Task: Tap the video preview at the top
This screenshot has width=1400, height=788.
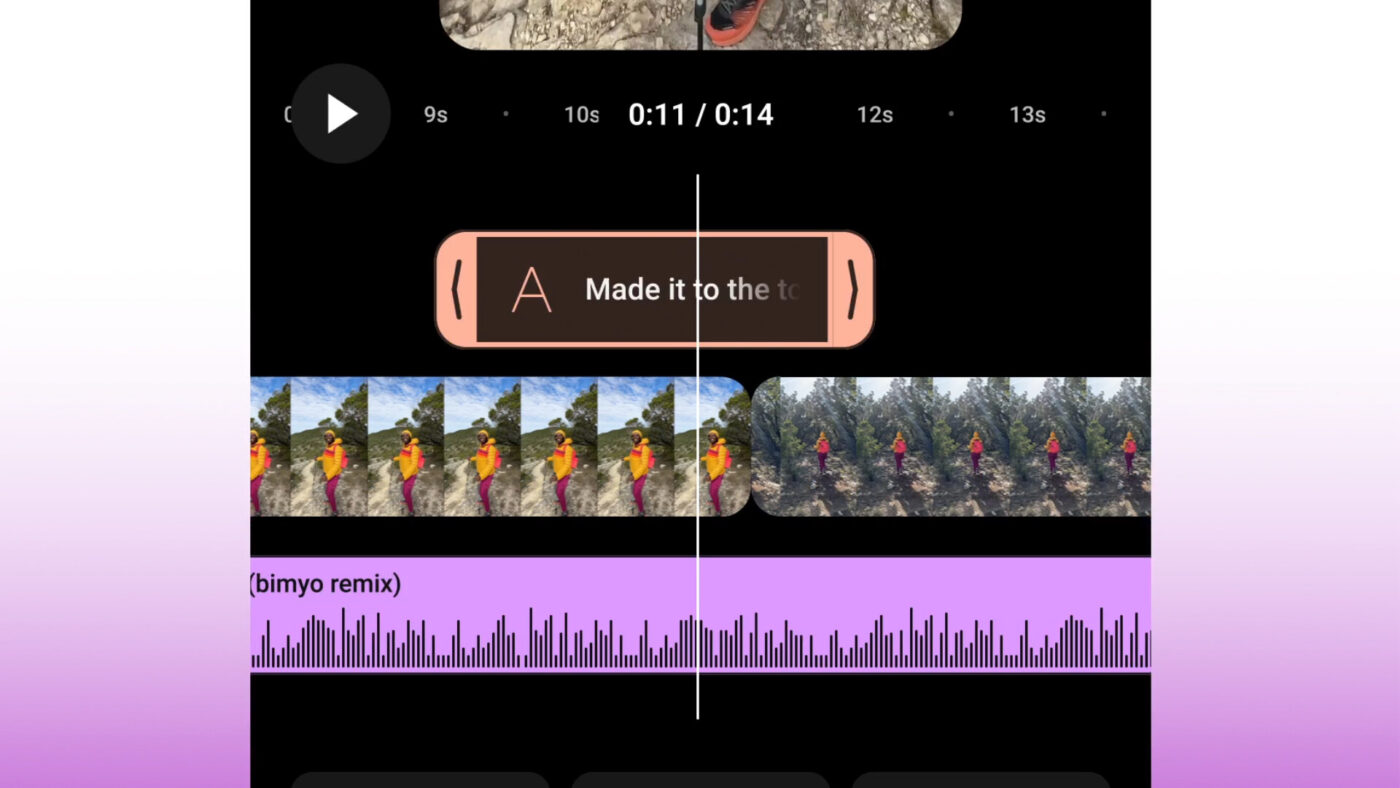Action: (x=700, y=24)
